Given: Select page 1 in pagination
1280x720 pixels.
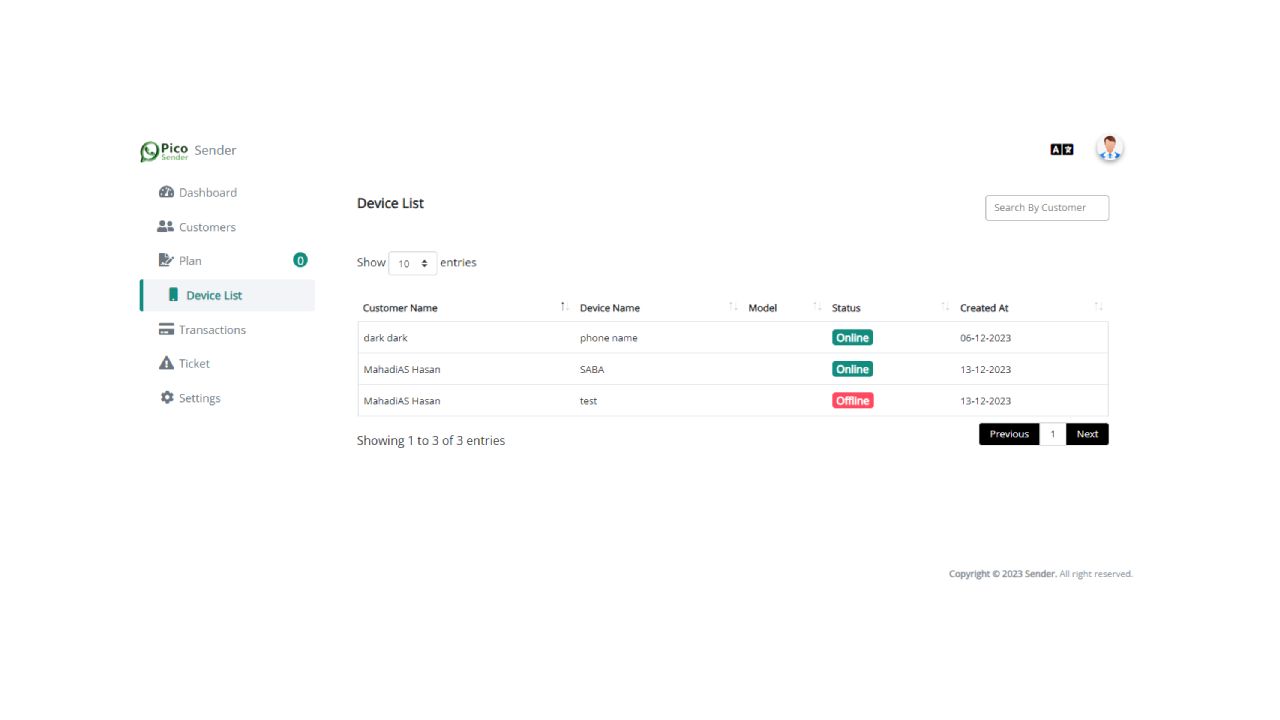Looking at the screenshot, I should click(x=1053, y=434).
